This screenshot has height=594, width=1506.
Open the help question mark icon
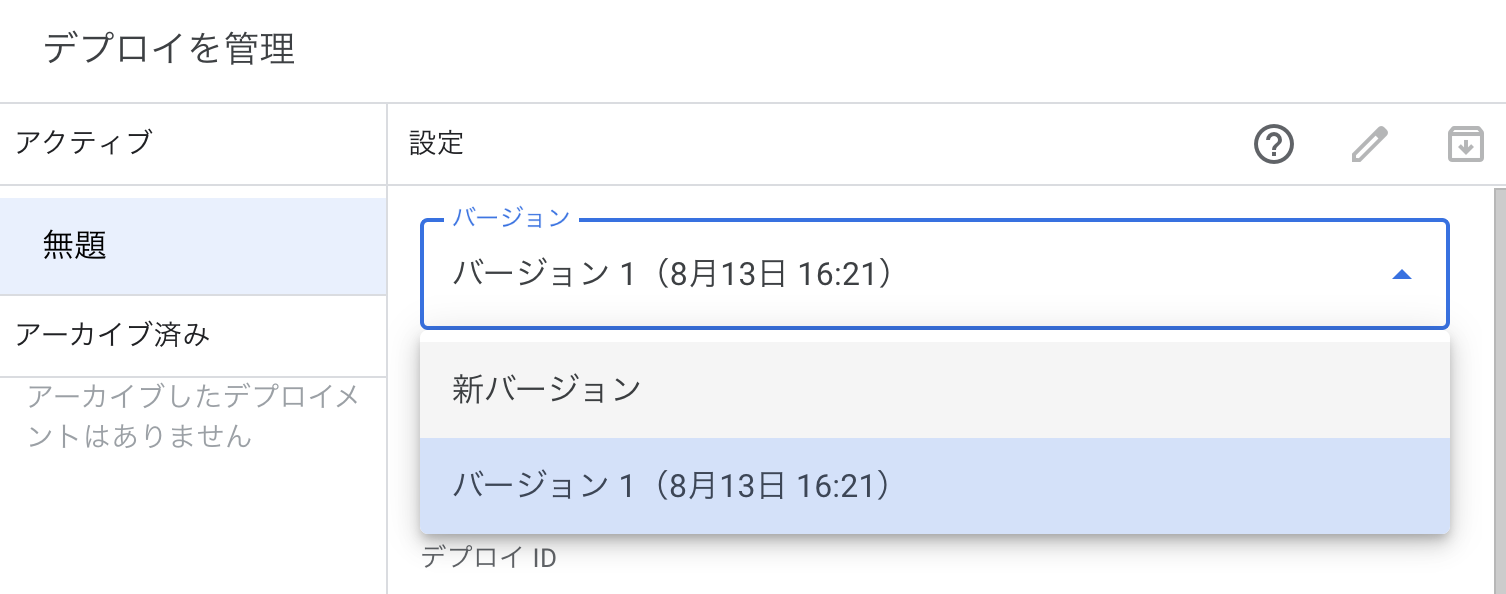(1273, 145)
